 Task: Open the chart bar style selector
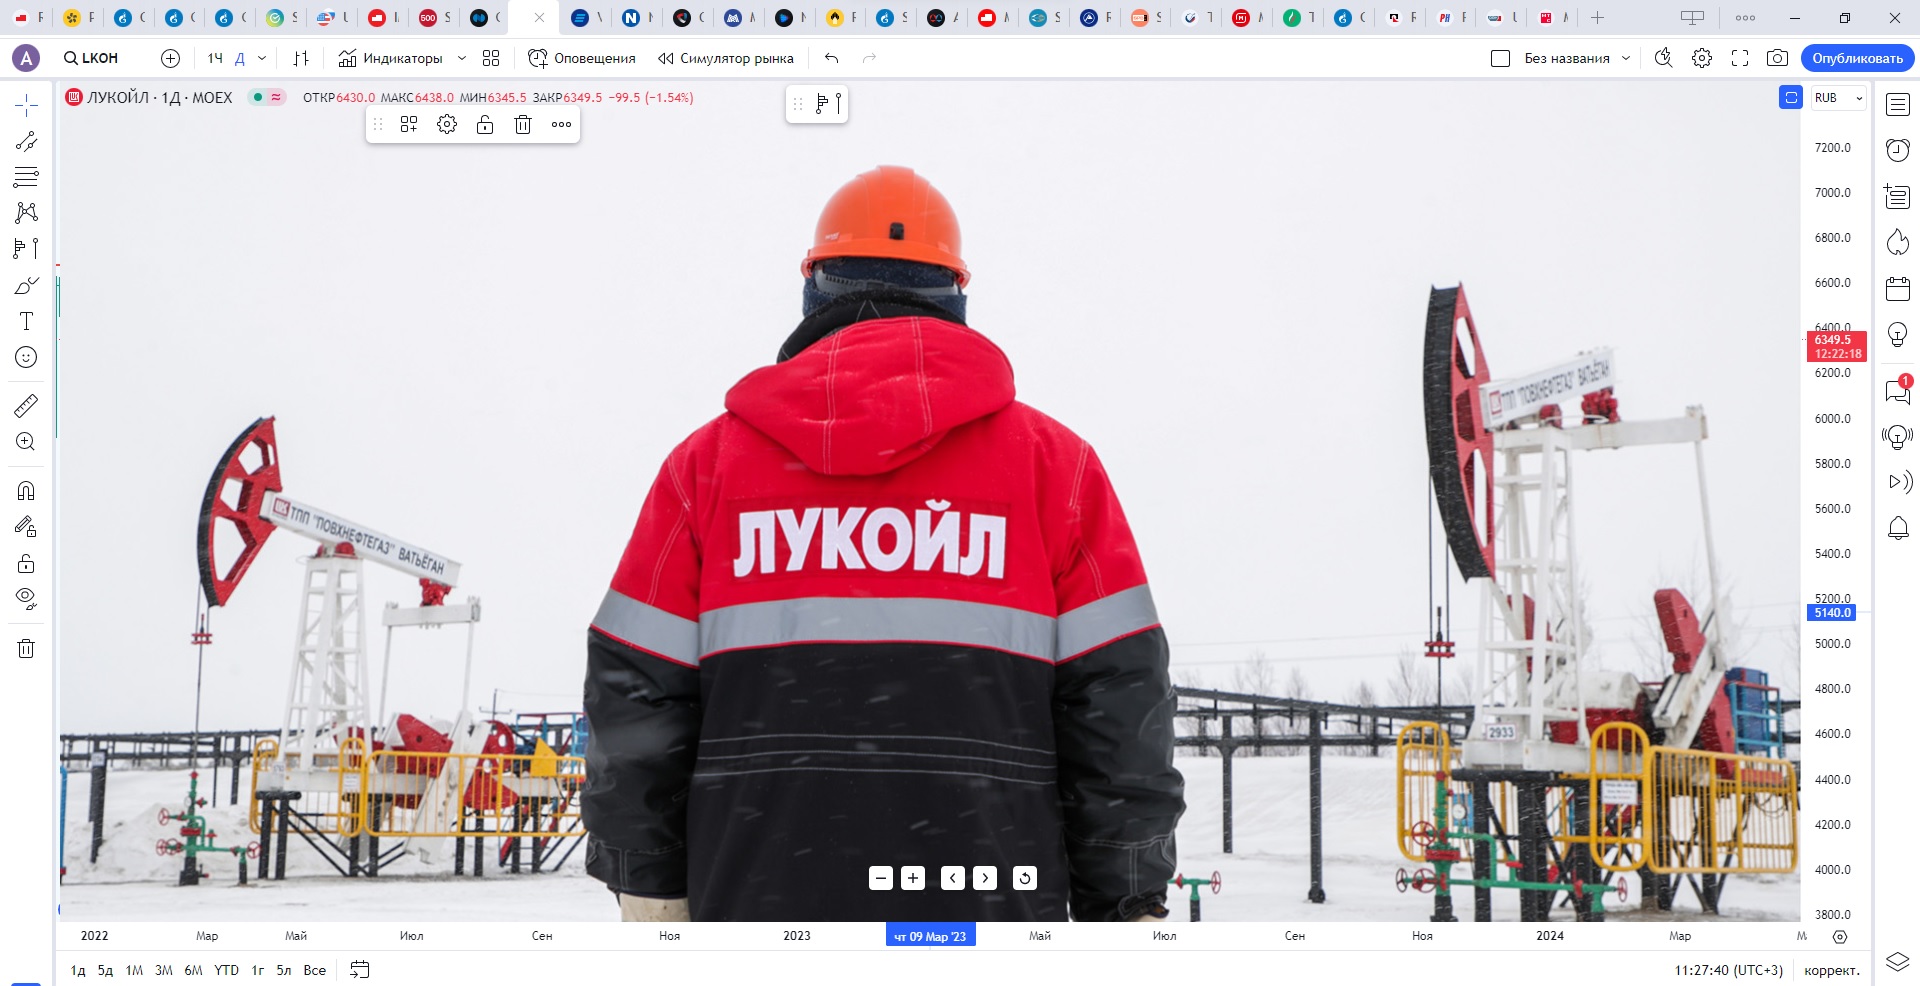point(301,58)
